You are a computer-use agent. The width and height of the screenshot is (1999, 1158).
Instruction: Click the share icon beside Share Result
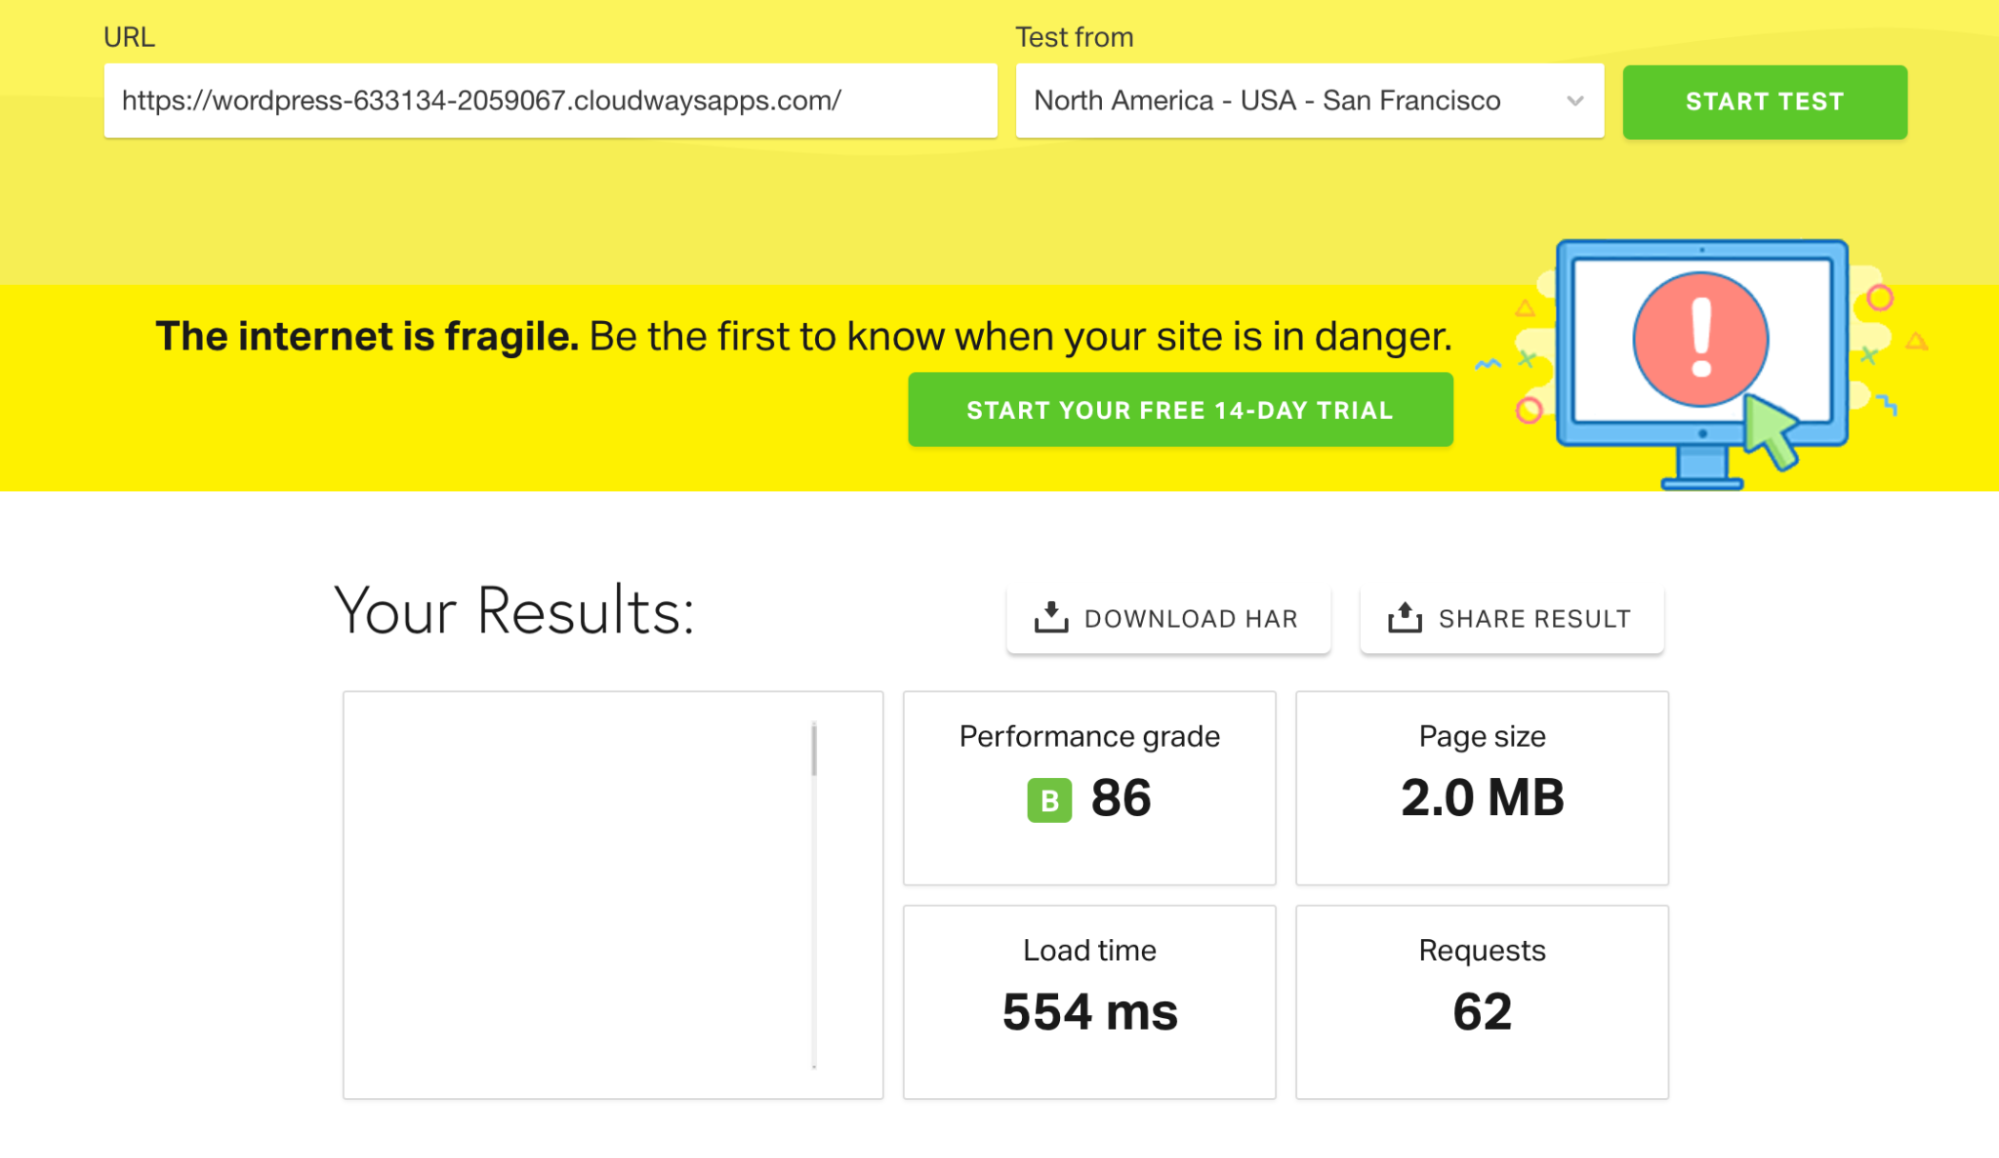[1404, 618]
